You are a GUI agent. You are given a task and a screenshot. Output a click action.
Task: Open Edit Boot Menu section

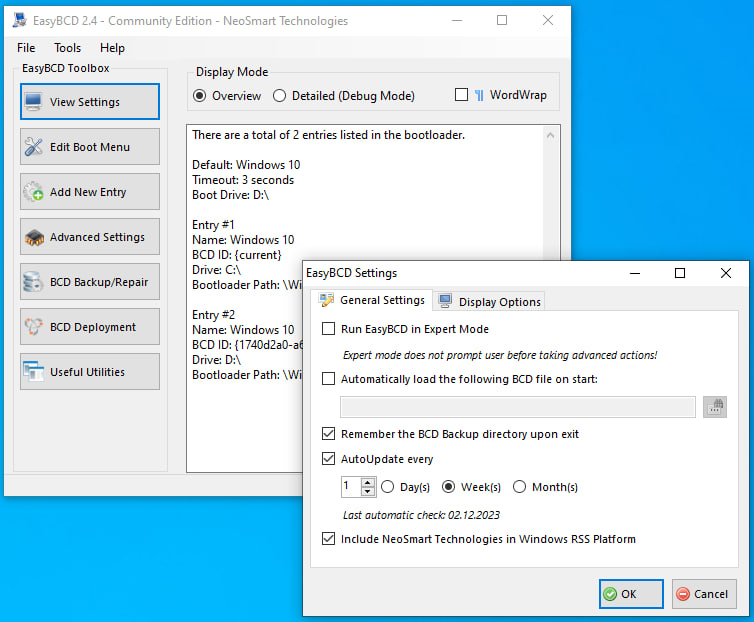tap(90, 147)
